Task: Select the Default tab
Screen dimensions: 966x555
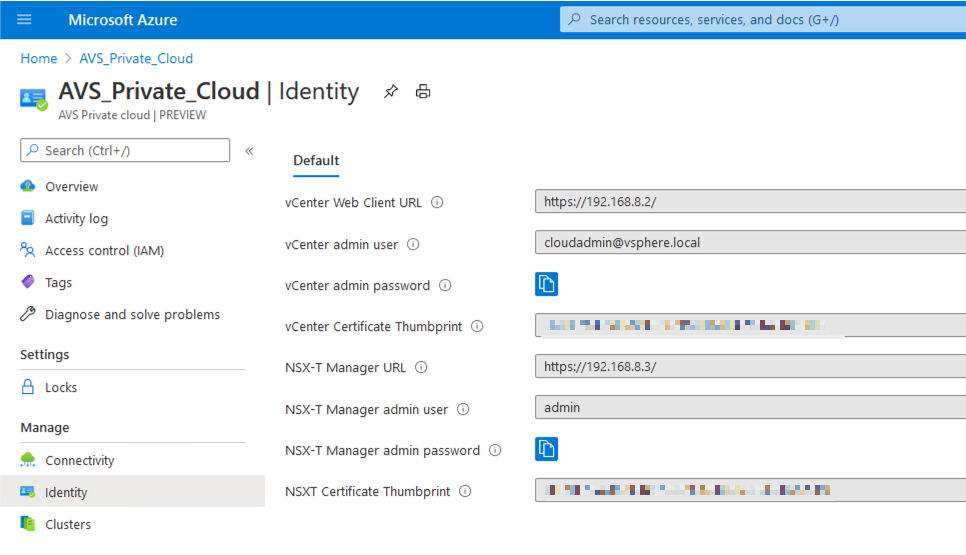Action: point(316,161)
